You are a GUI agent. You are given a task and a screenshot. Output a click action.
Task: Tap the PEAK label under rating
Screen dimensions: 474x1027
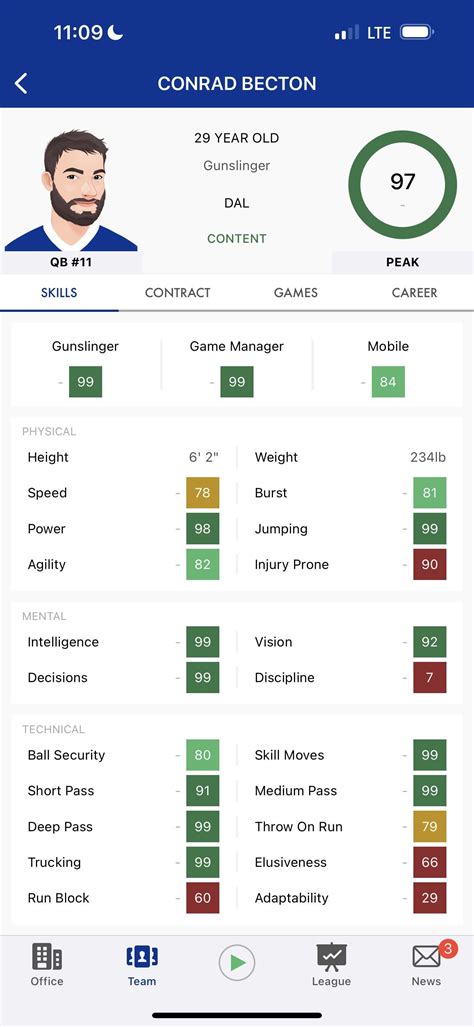coord(402,262)
